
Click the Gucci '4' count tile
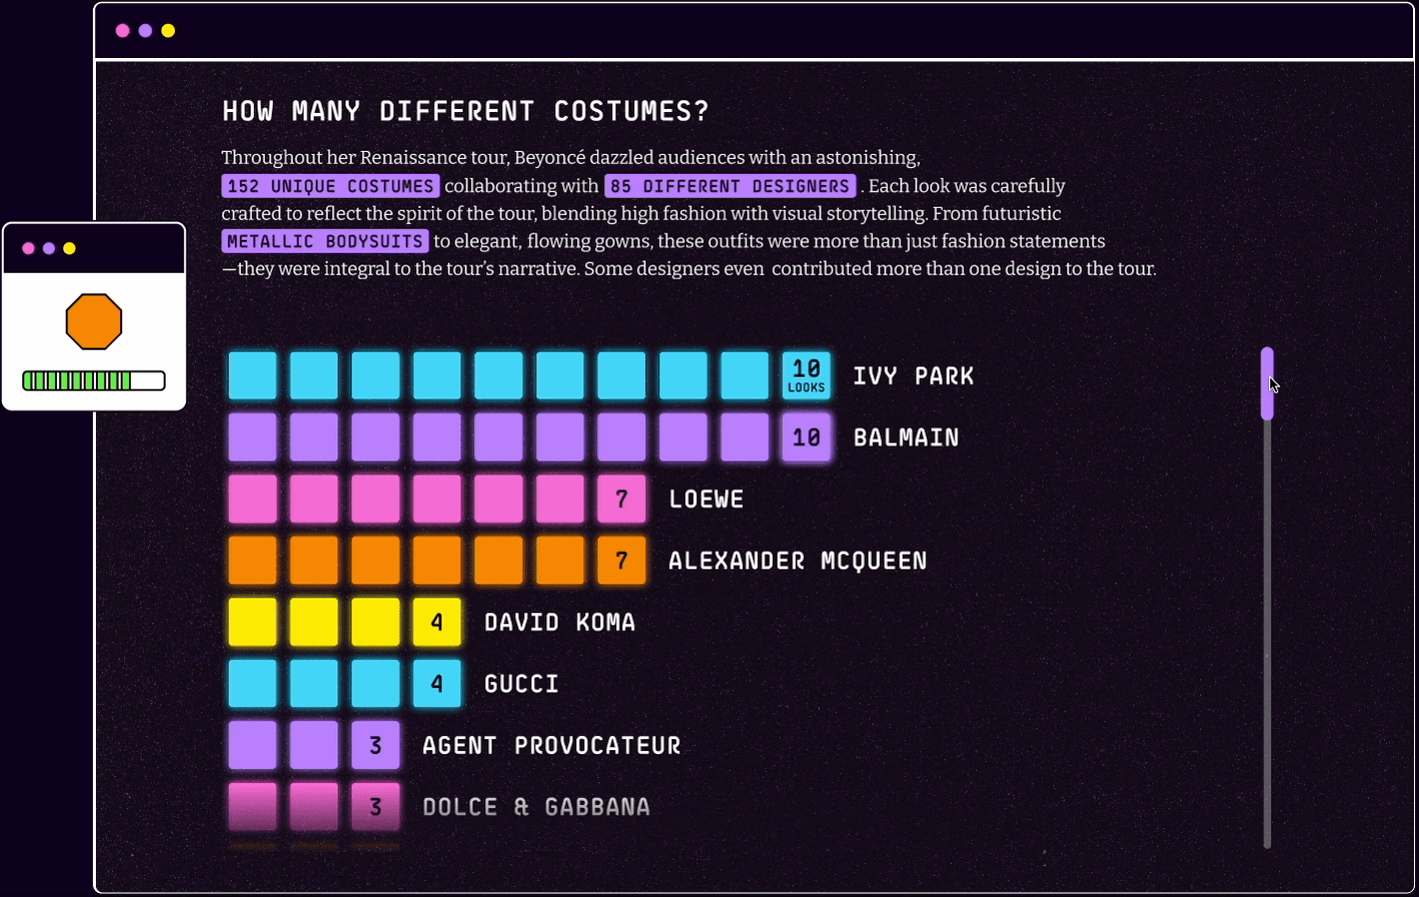coord(437,683)
